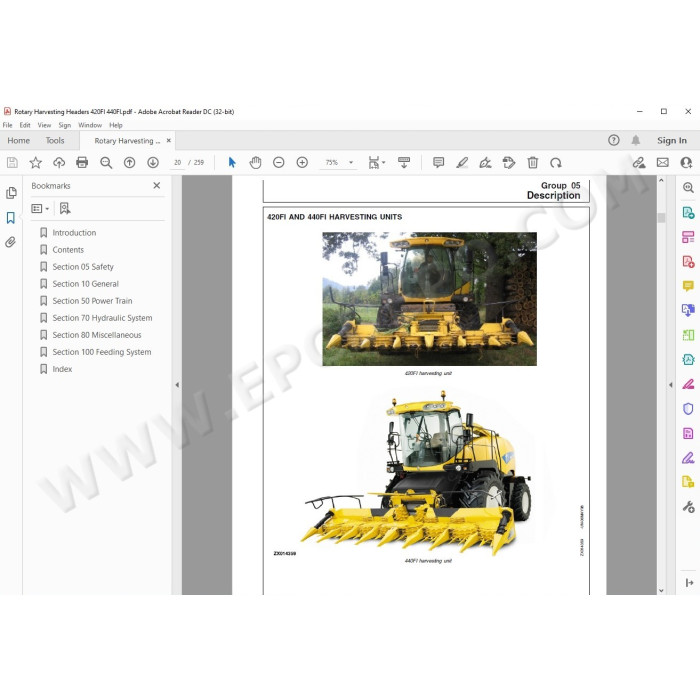The width and height of the screenshot is (700, 700).
Task: Close the Rotary Harvesting document tab
Action: click(169, 140)
